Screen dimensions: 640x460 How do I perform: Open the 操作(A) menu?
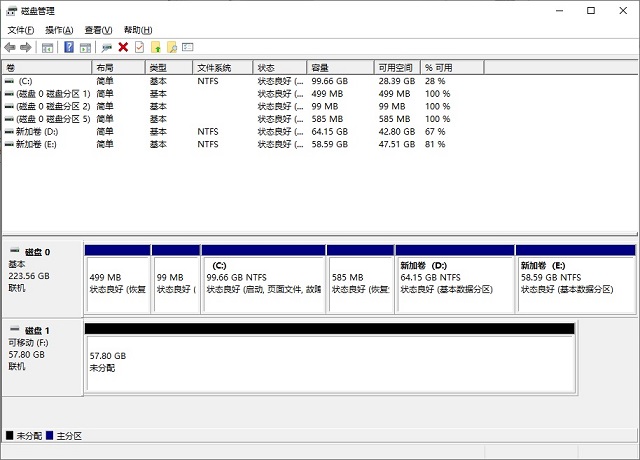pos(59,30)
